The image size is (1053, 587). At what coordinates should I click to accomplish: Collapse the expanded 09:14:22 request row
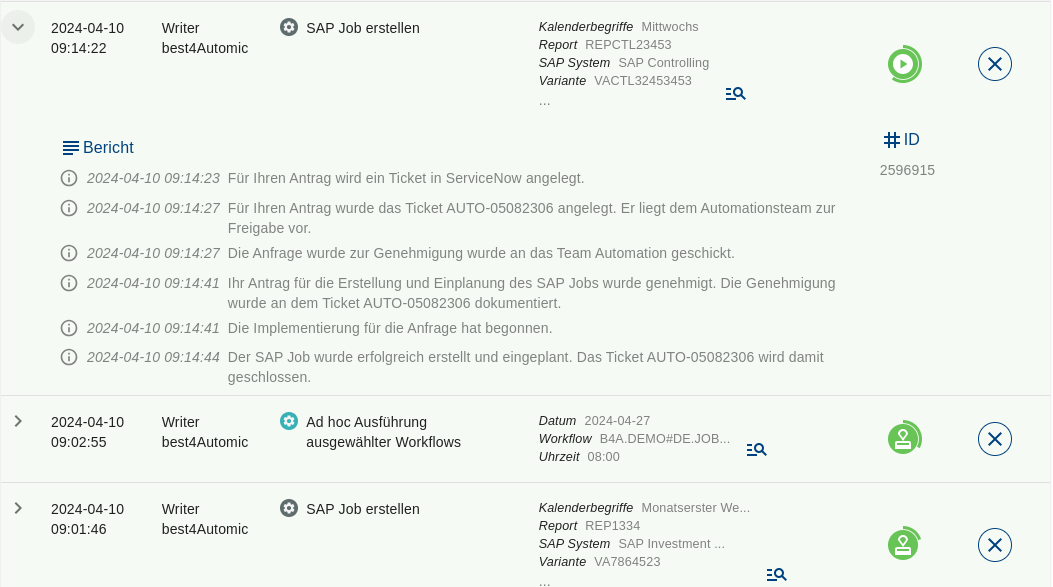pyautogui.click(x=18, y=27)
